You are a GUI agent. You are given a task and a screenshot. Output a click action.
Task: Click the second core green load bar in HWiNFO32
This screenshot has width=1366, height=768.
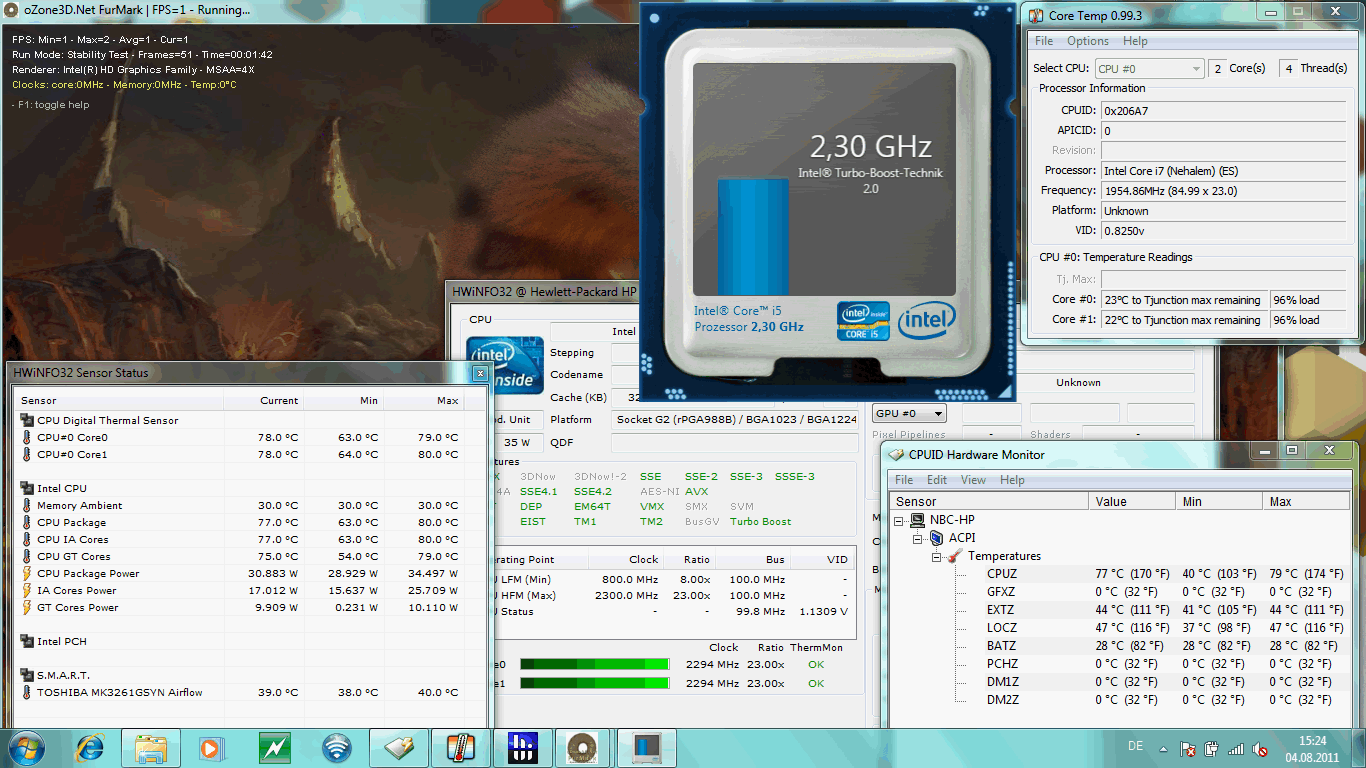(x=595, y=683)
